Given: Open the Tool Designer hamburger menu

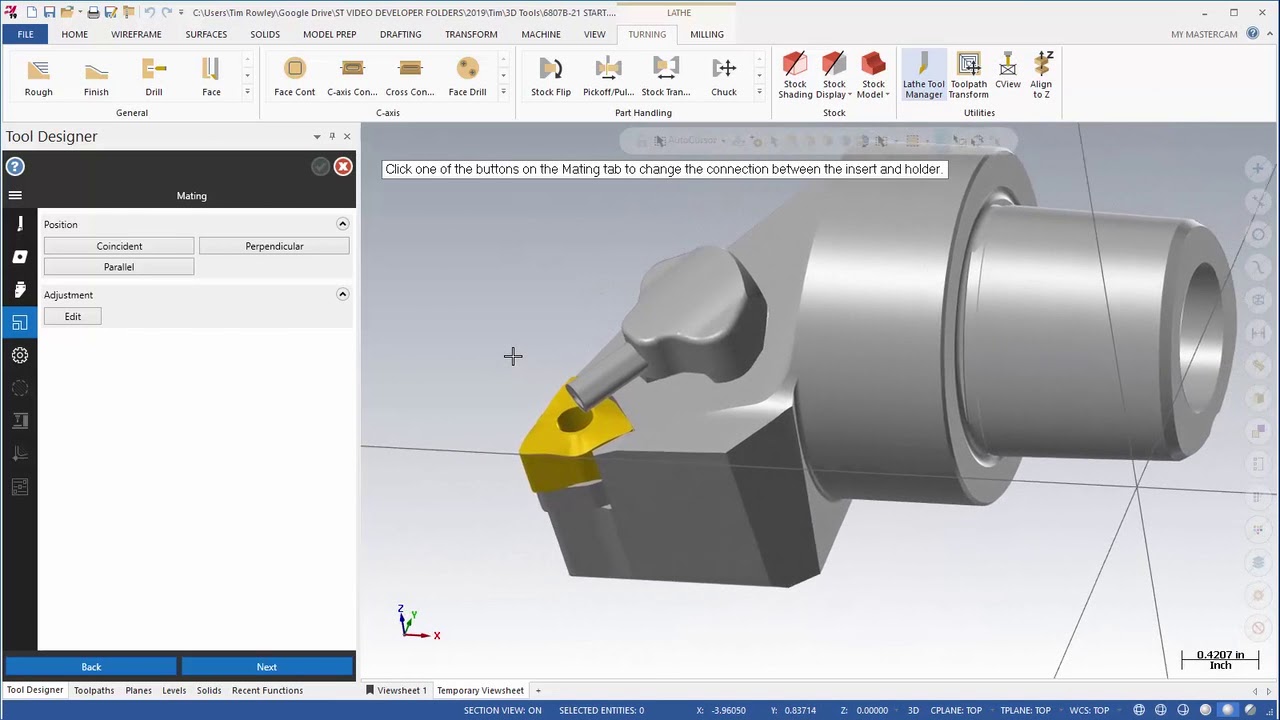Looking at the screenshot, I should coord(15,195).
